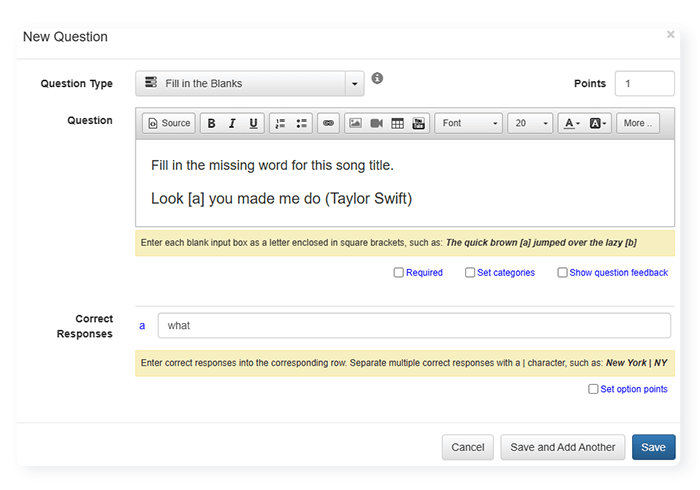This screenshot has width=700, height=490.
Task: Click the Save and Add Another button
Action: pos(563,447)
